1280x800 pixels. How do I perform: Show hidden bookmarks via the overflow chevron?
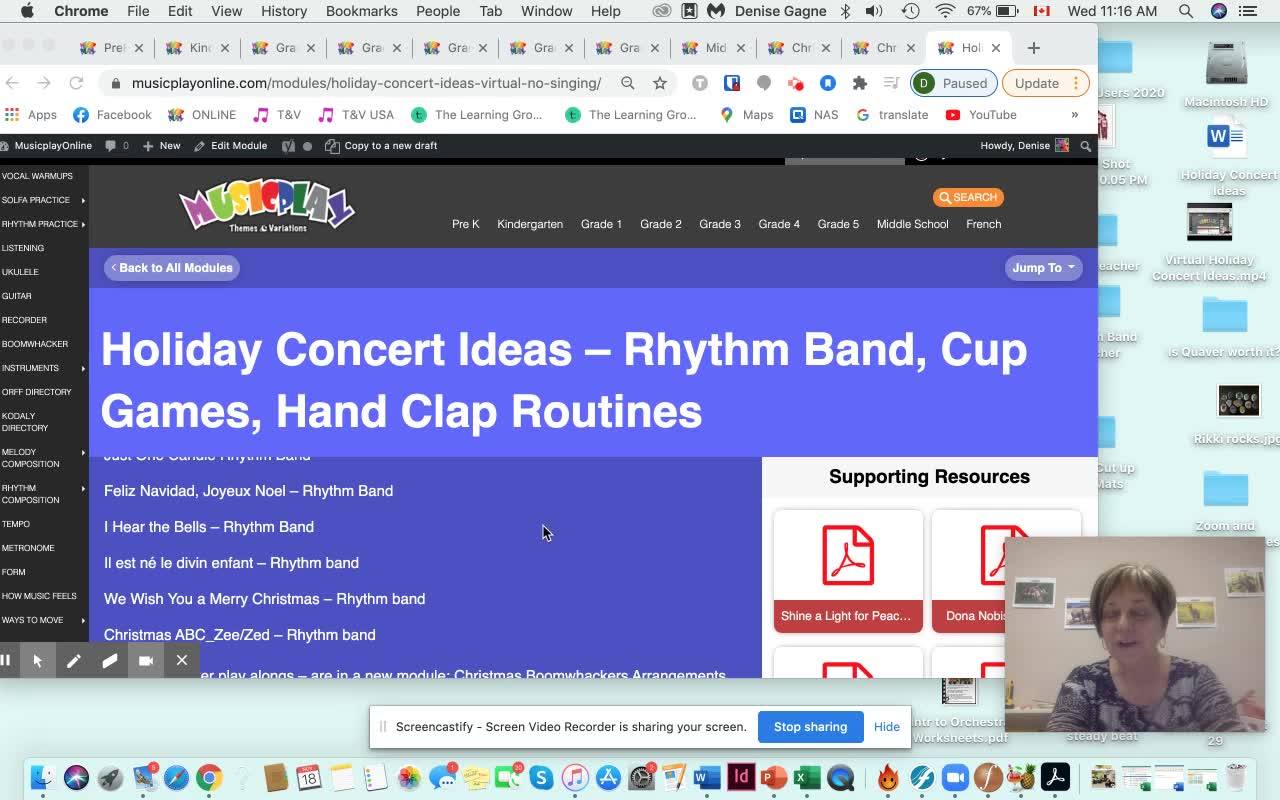click(x=1075, y=115)
